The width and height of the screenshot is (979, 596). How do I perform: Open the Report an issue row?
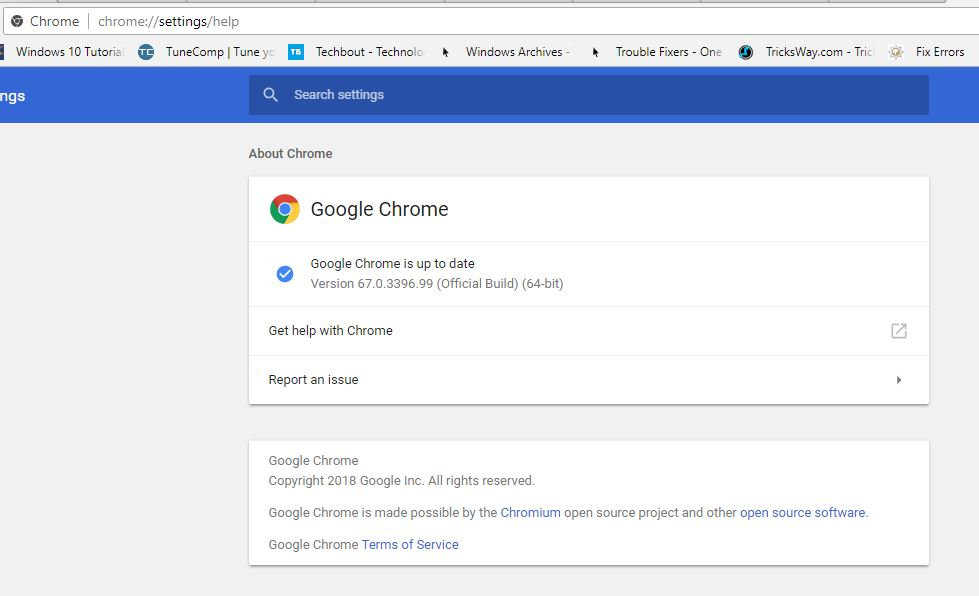(x=589, y=379)
